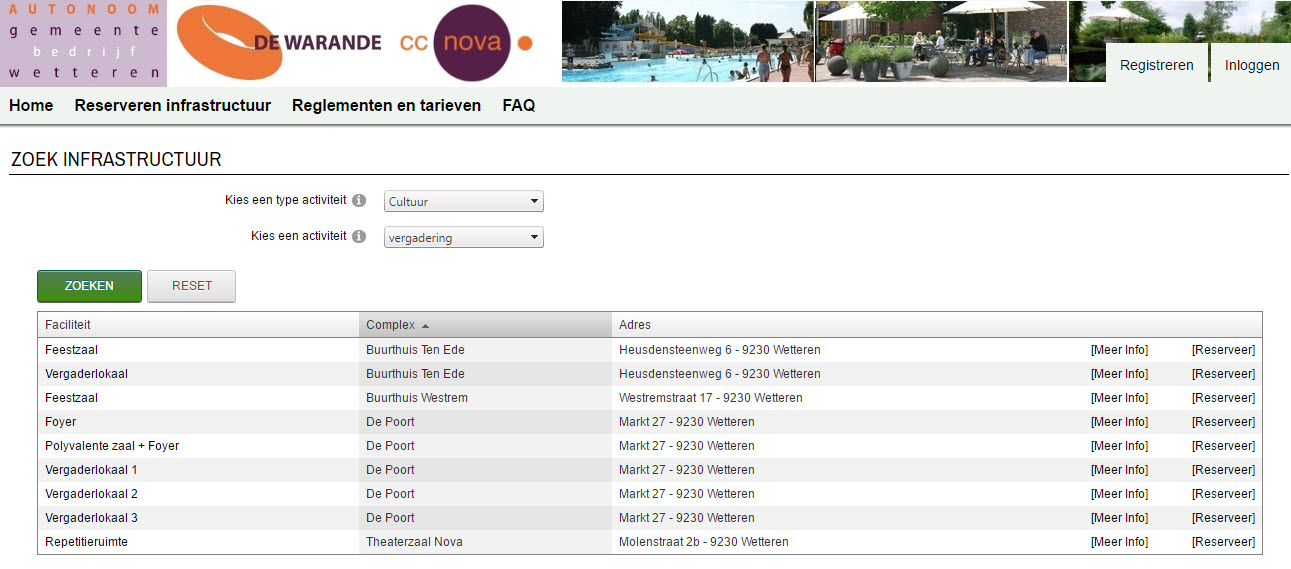Open Reserveren infrastructuur menu
Viewport: 1291px width, 569px height.
173,105
